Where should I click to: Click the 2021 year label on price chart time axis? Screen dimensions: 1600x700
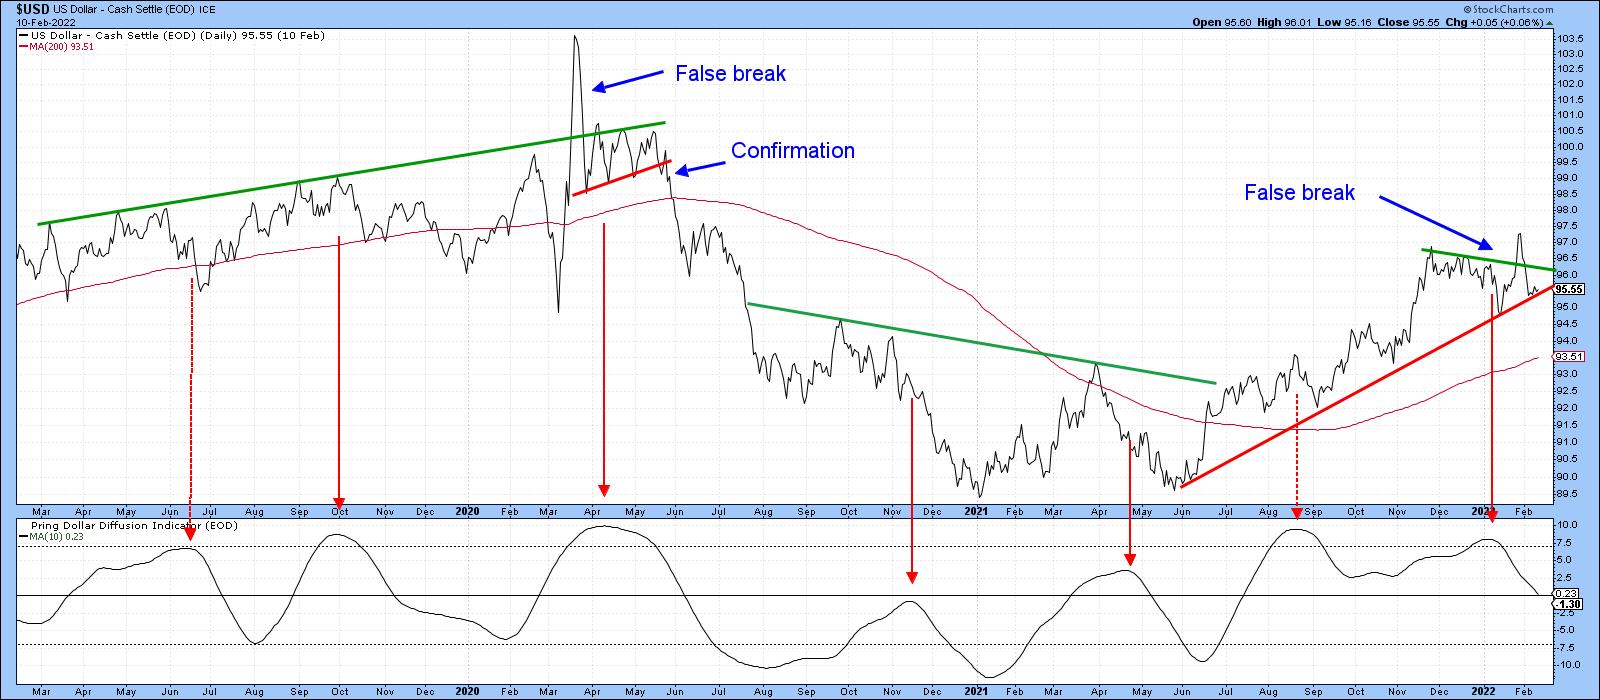pos(976,511)
